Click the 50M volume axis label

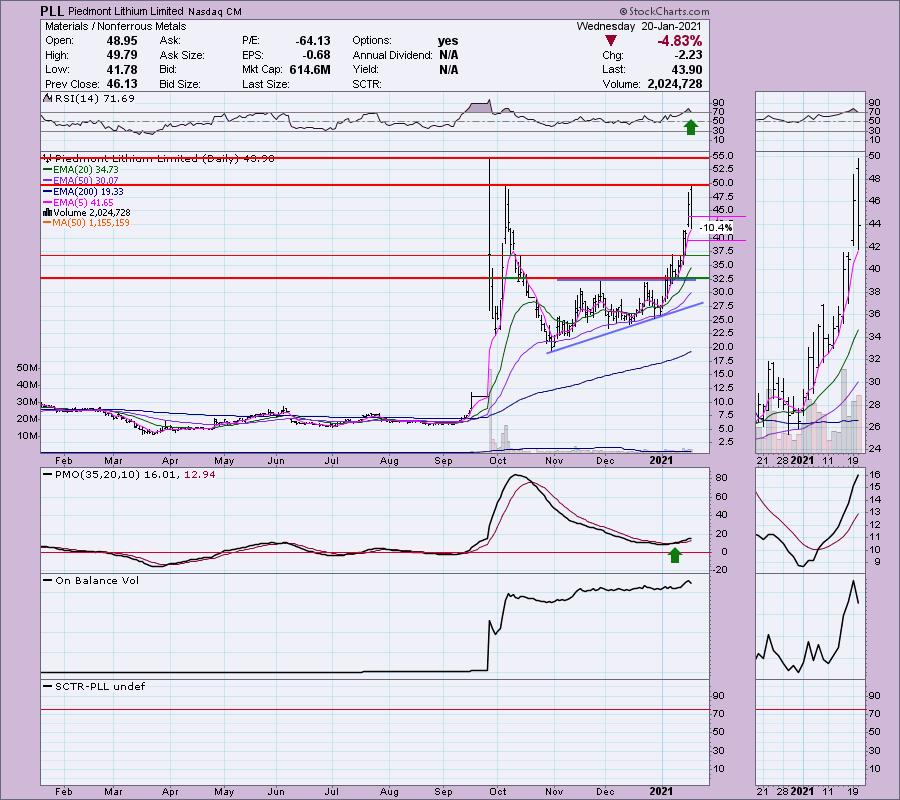28,367
